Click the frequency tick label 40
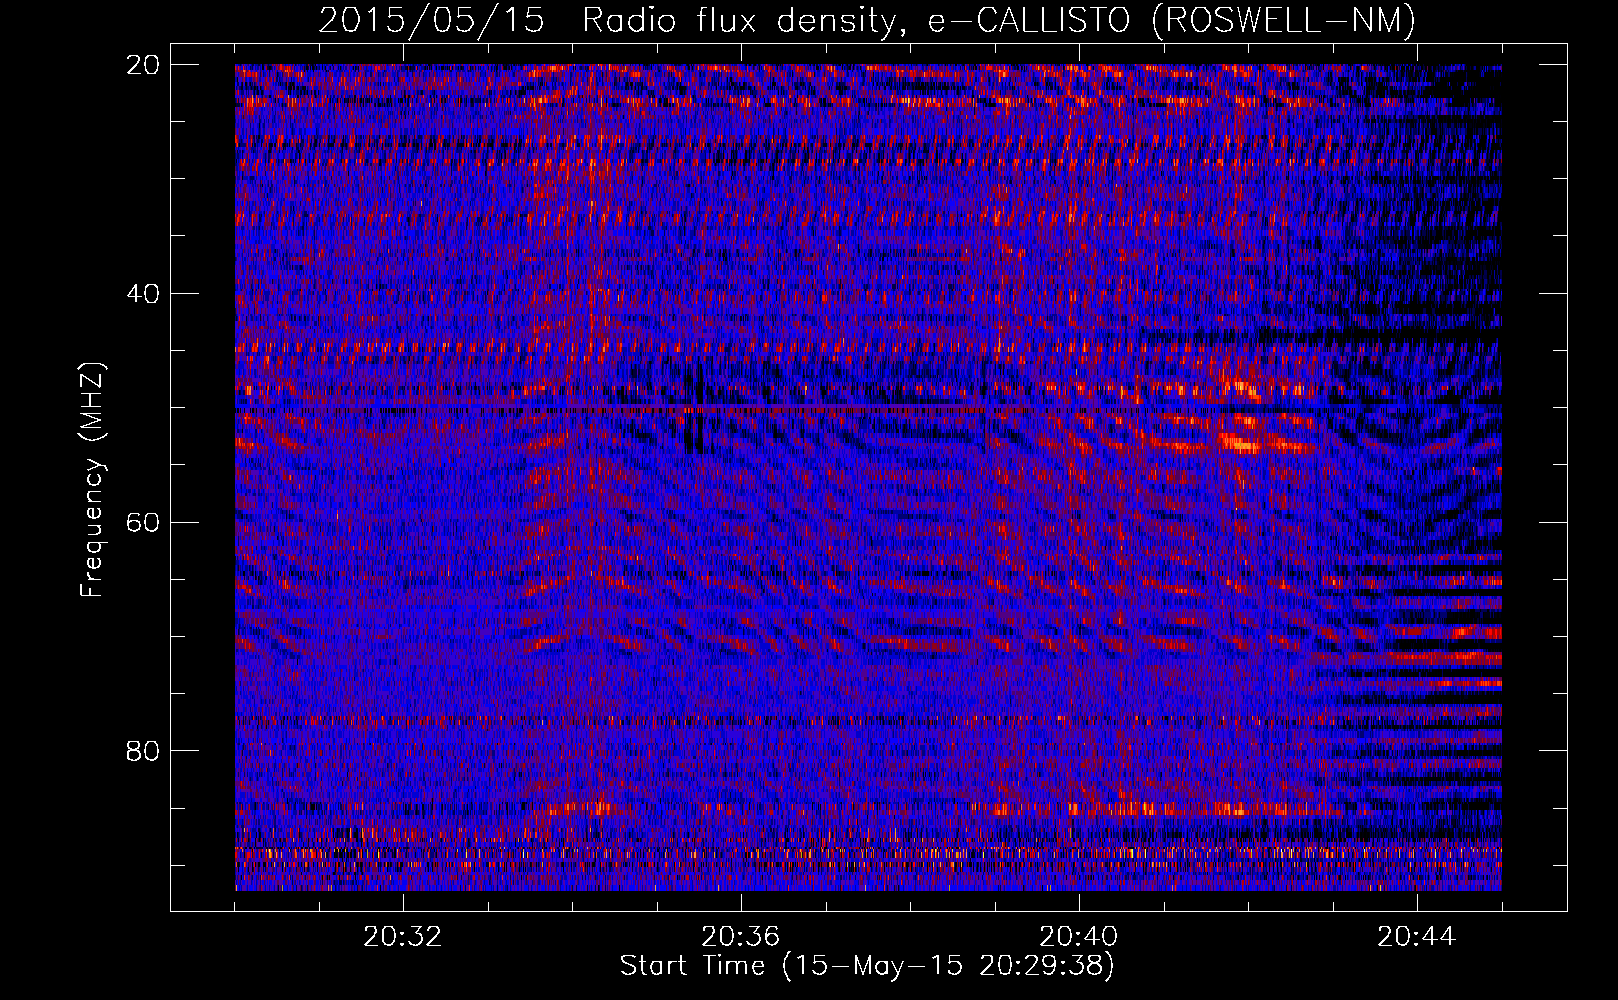This screenshot has height=1000, width=1618. click(142, 294)
